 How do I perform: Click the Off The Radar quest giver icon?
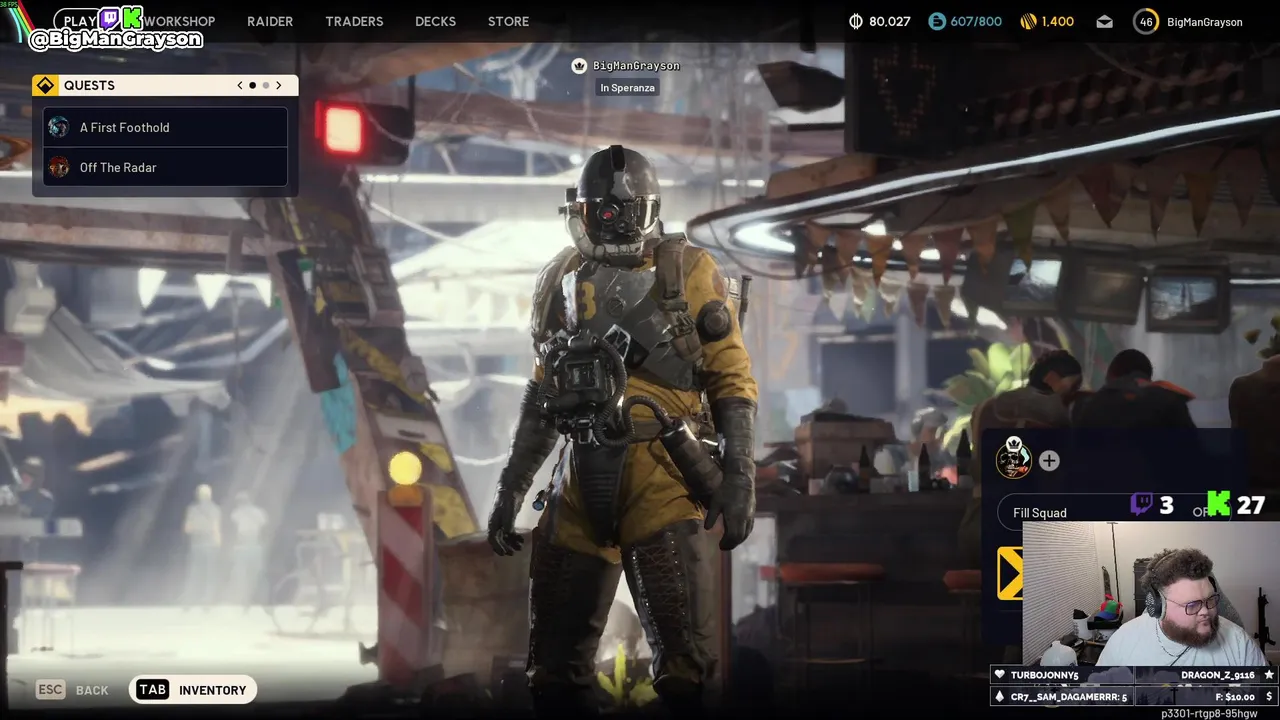(x=59, y=167)
